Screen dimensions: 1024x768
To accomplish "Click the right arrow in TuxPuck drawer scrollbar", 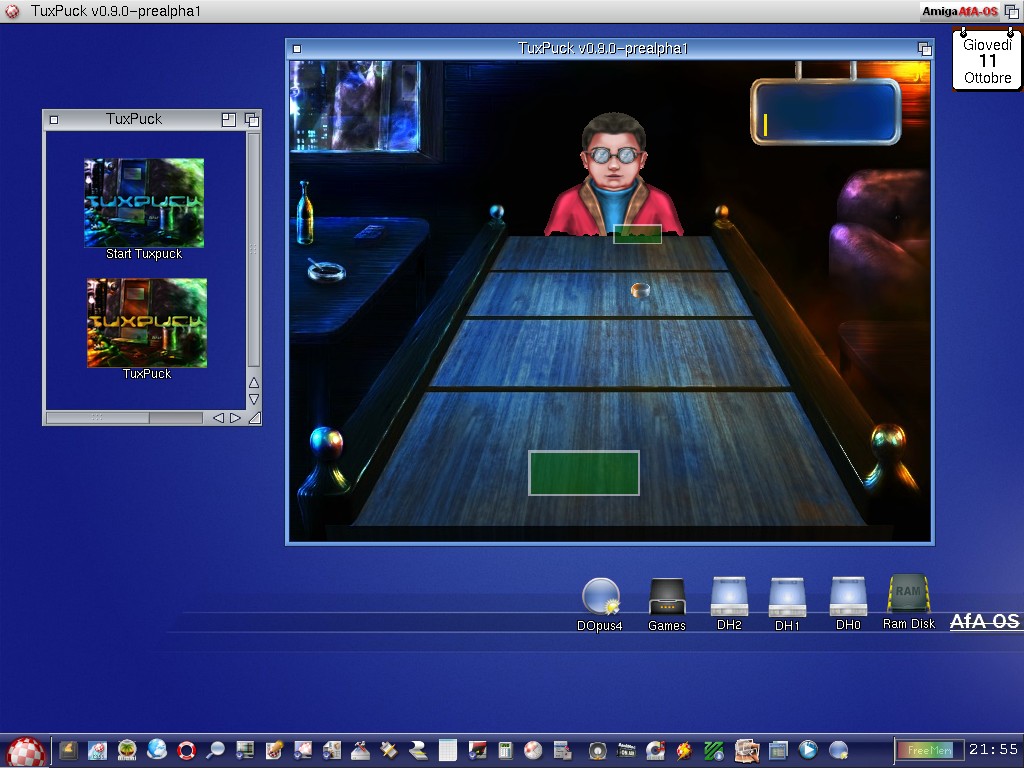I will pyautogui.click(x=236, y=418).
